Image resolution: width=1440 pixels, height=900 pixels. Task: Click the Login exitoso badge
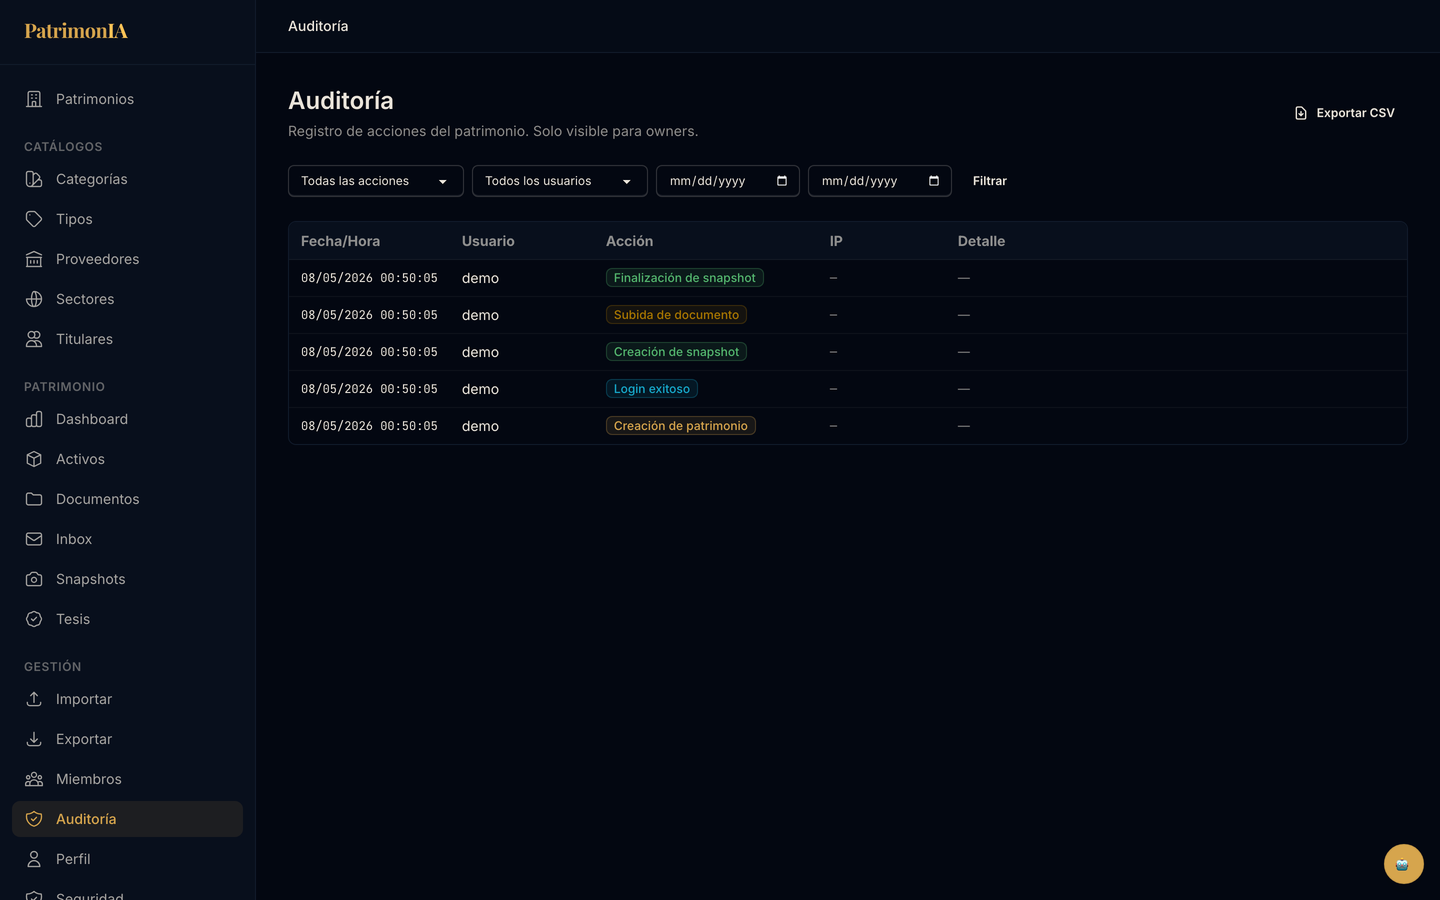(652, 389)
